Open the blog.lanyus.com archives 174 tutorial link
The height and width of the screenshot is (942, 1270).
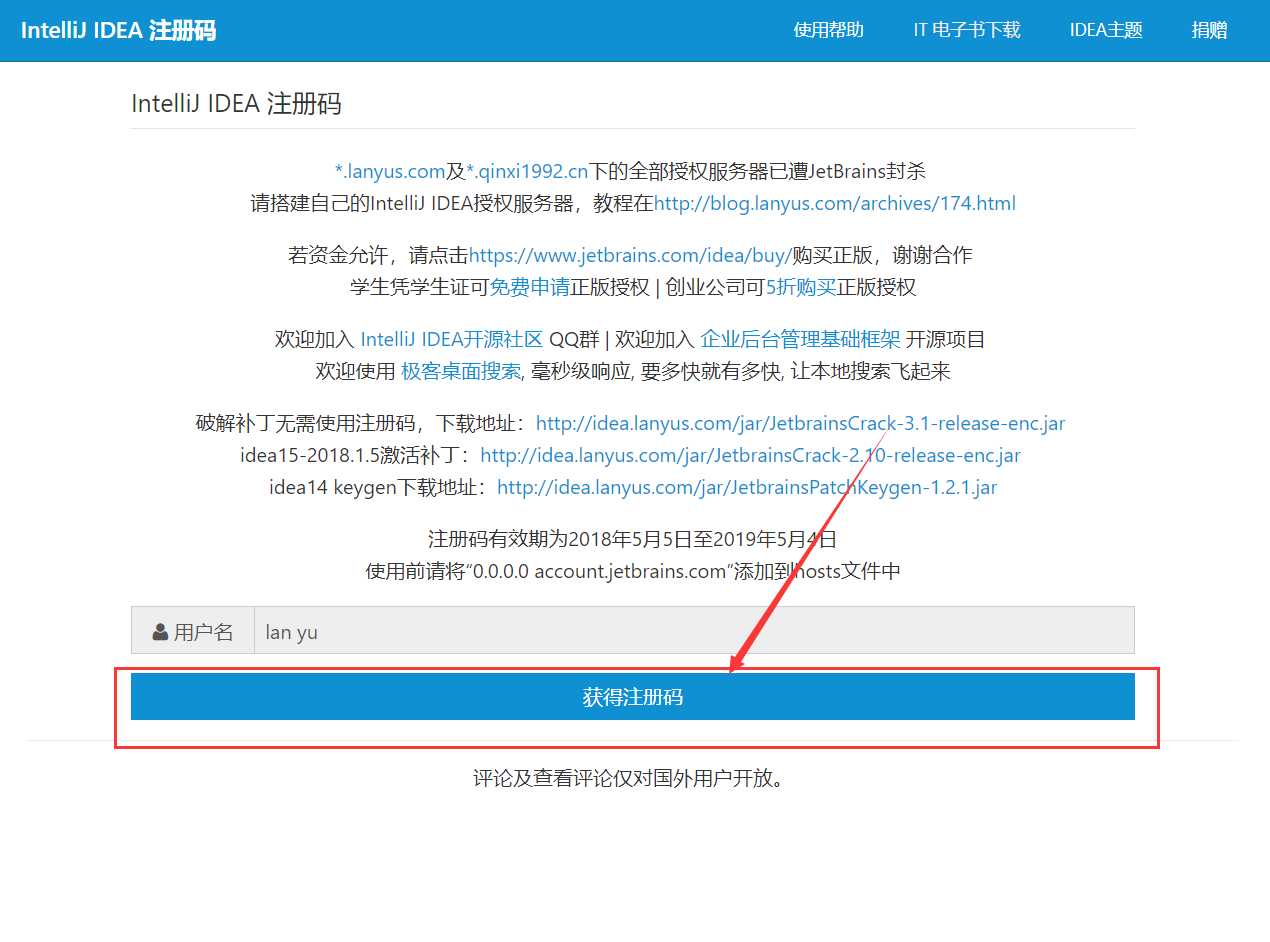[835, 203]
